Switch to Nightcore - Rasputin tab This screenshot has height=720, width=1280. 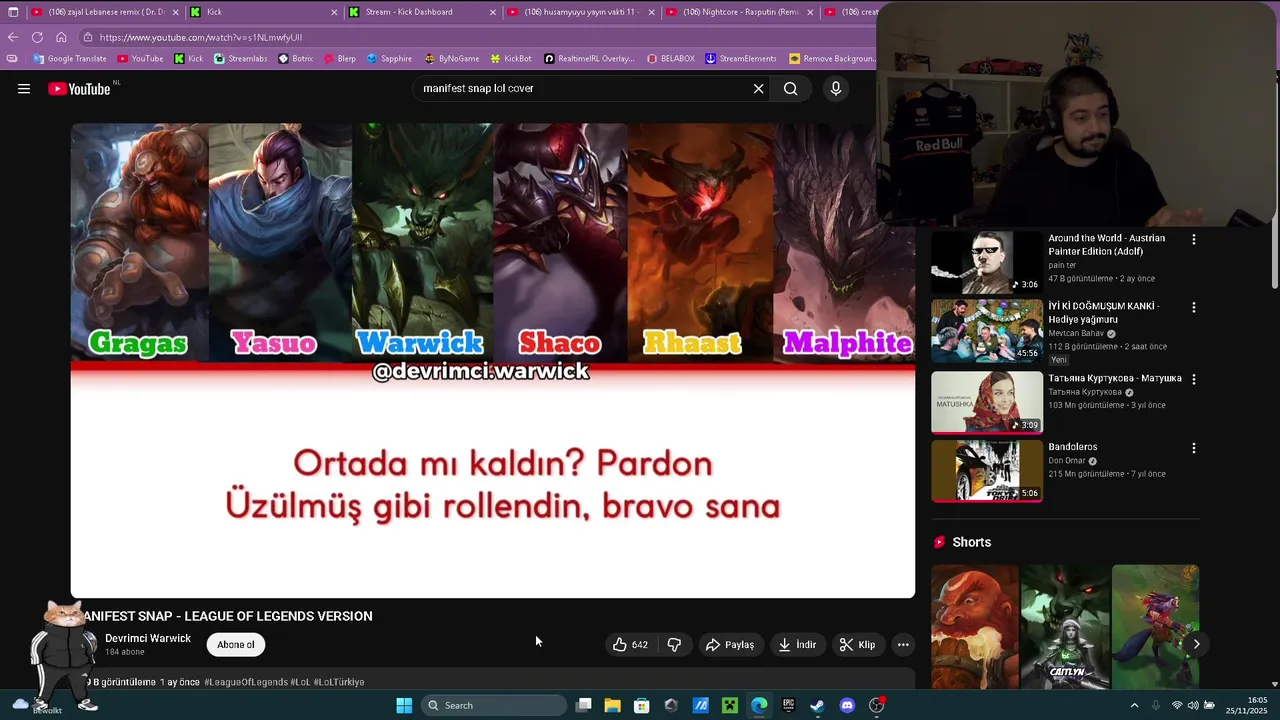coord(738,12)
